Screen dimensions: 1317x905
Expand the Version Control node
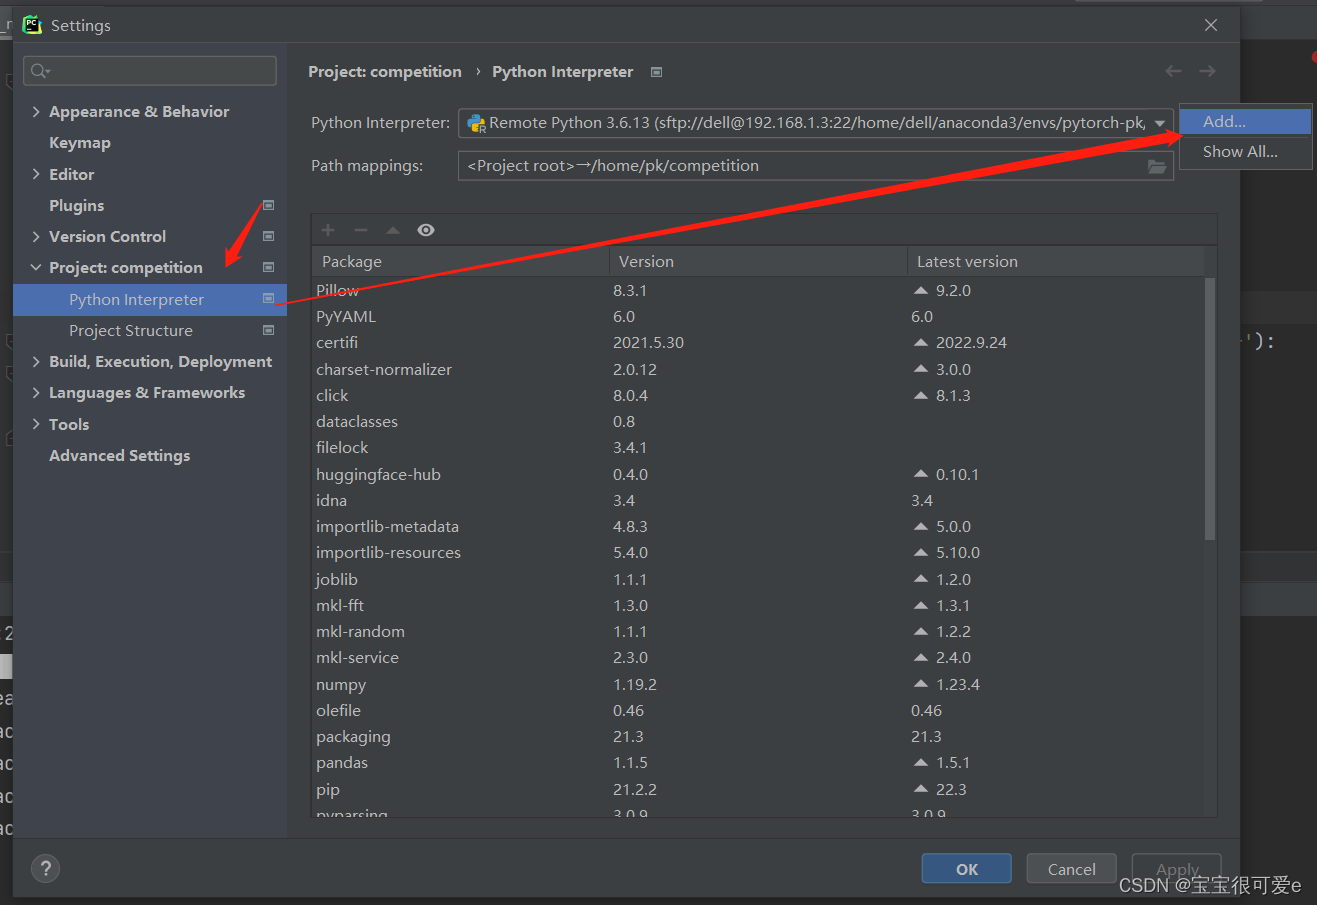coord(36,236)
